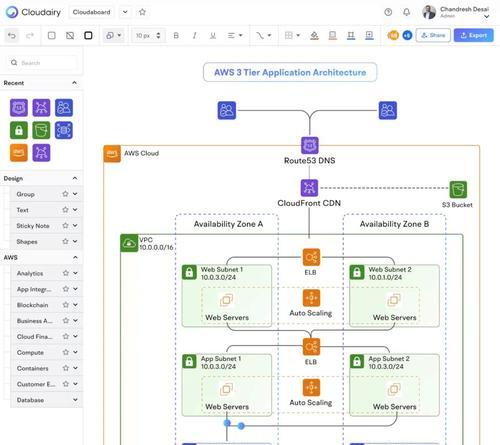Favorite the Group category star
The height and width of the screenshot is (445, 500).
(65, 194)
